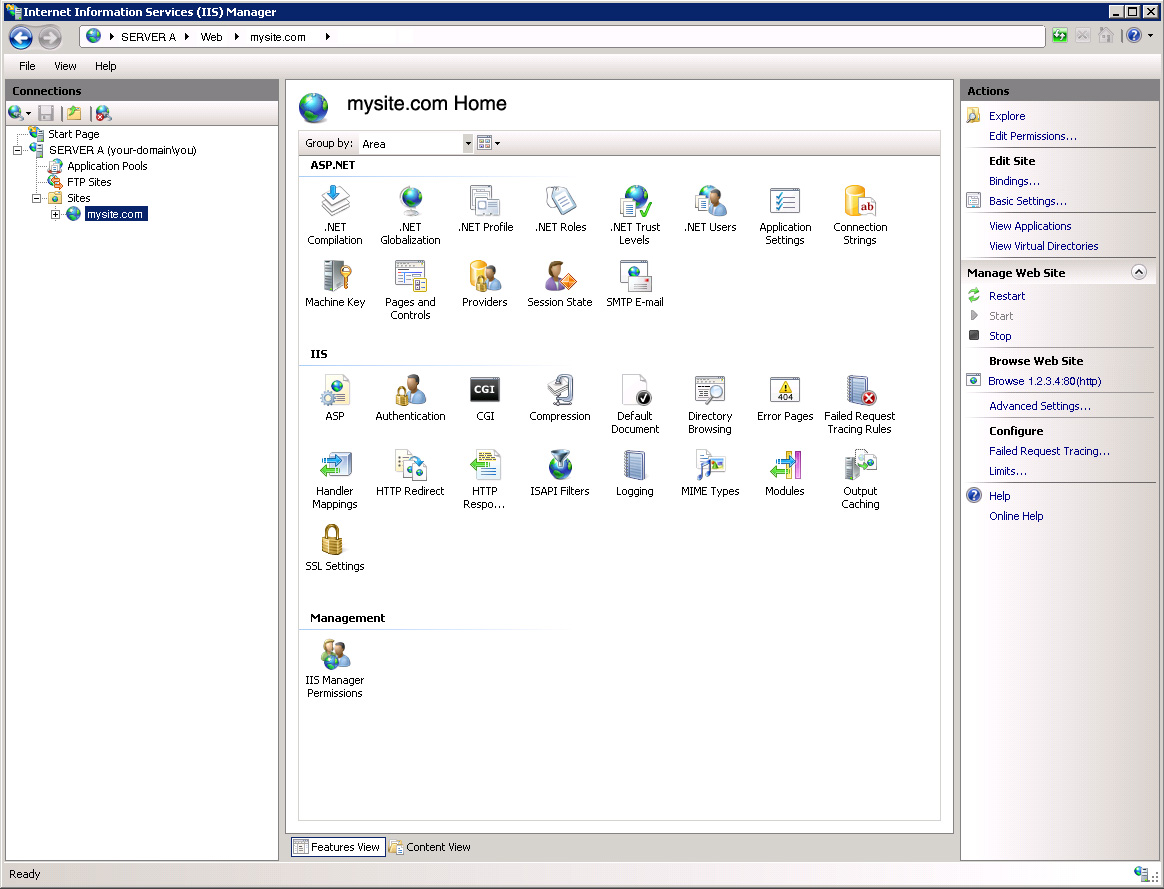Click the Up folder icon in Connections toolbar
The height and width of the screenshot is (889, 1164).
(74, 113)
